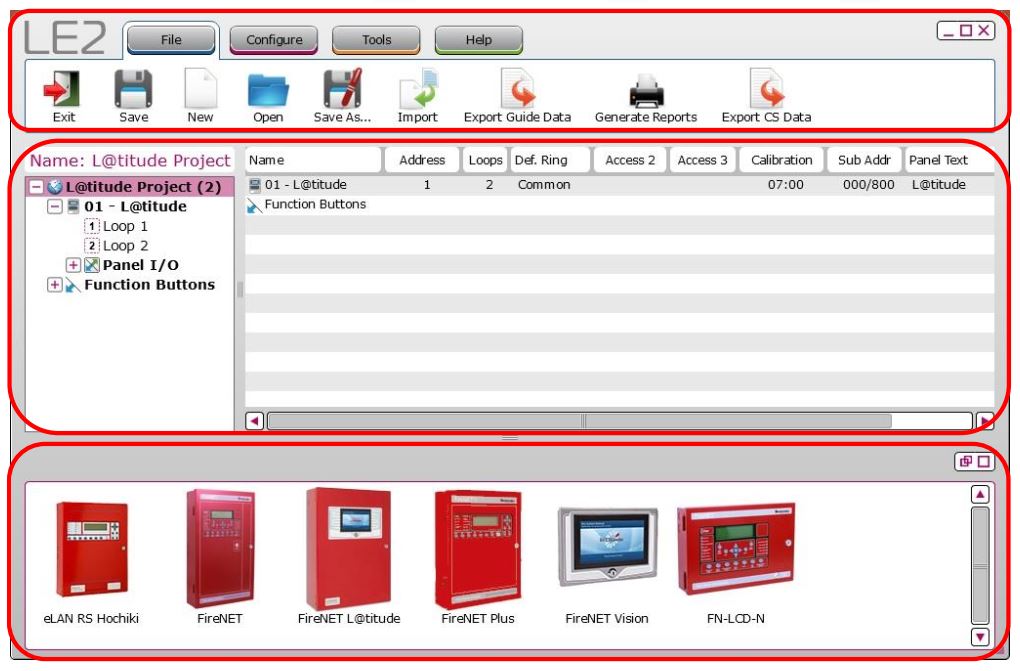Click the horizontal scrollbar right arrow

click(x=985, y=421)
